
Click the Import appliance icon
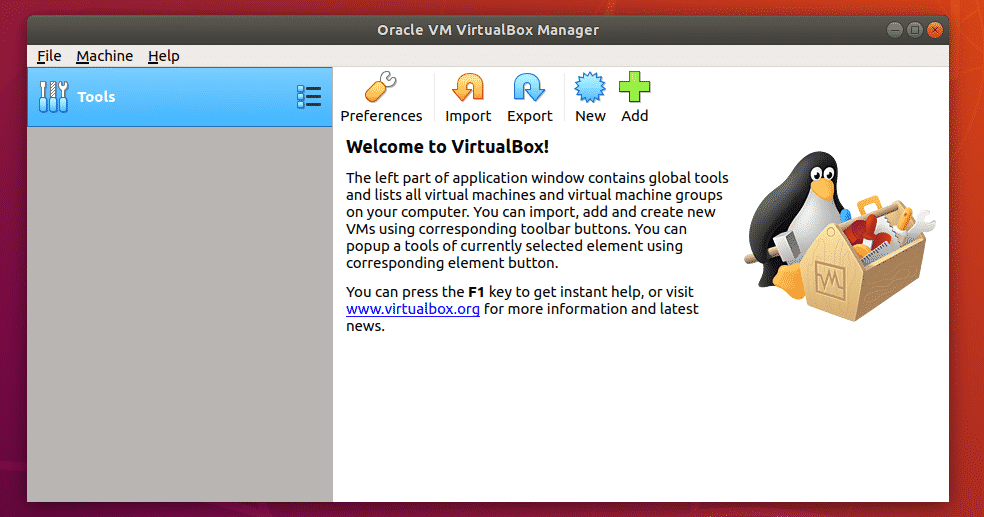[468, 87]
